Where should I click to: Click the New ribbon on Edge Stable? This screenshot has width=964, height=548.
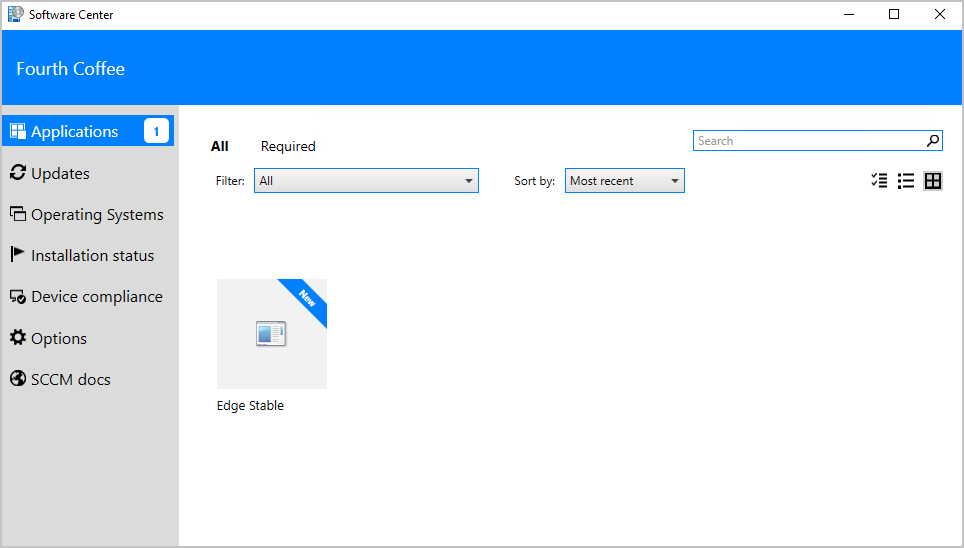click(307, 298)
